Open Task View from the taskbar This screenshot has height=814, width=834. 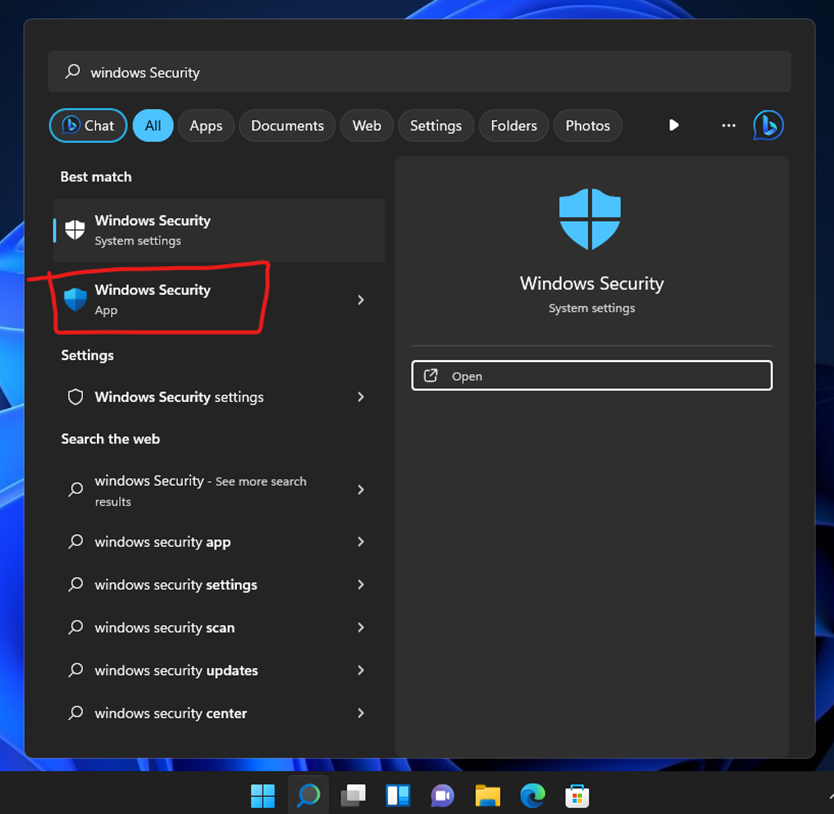[x=353, y=796]
